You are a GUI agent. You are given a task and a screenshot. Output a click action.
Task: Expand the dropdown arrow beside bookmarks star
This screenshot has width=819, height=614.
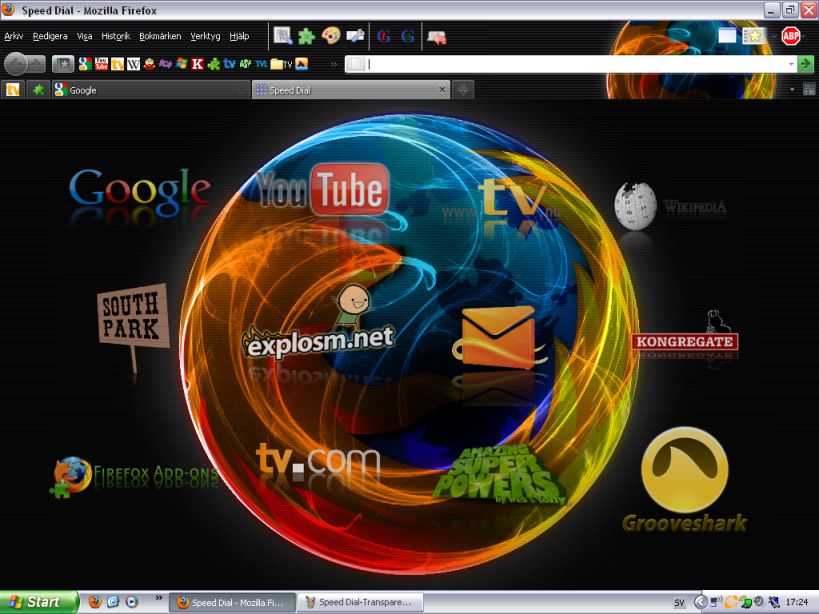(x=774, y=37)
